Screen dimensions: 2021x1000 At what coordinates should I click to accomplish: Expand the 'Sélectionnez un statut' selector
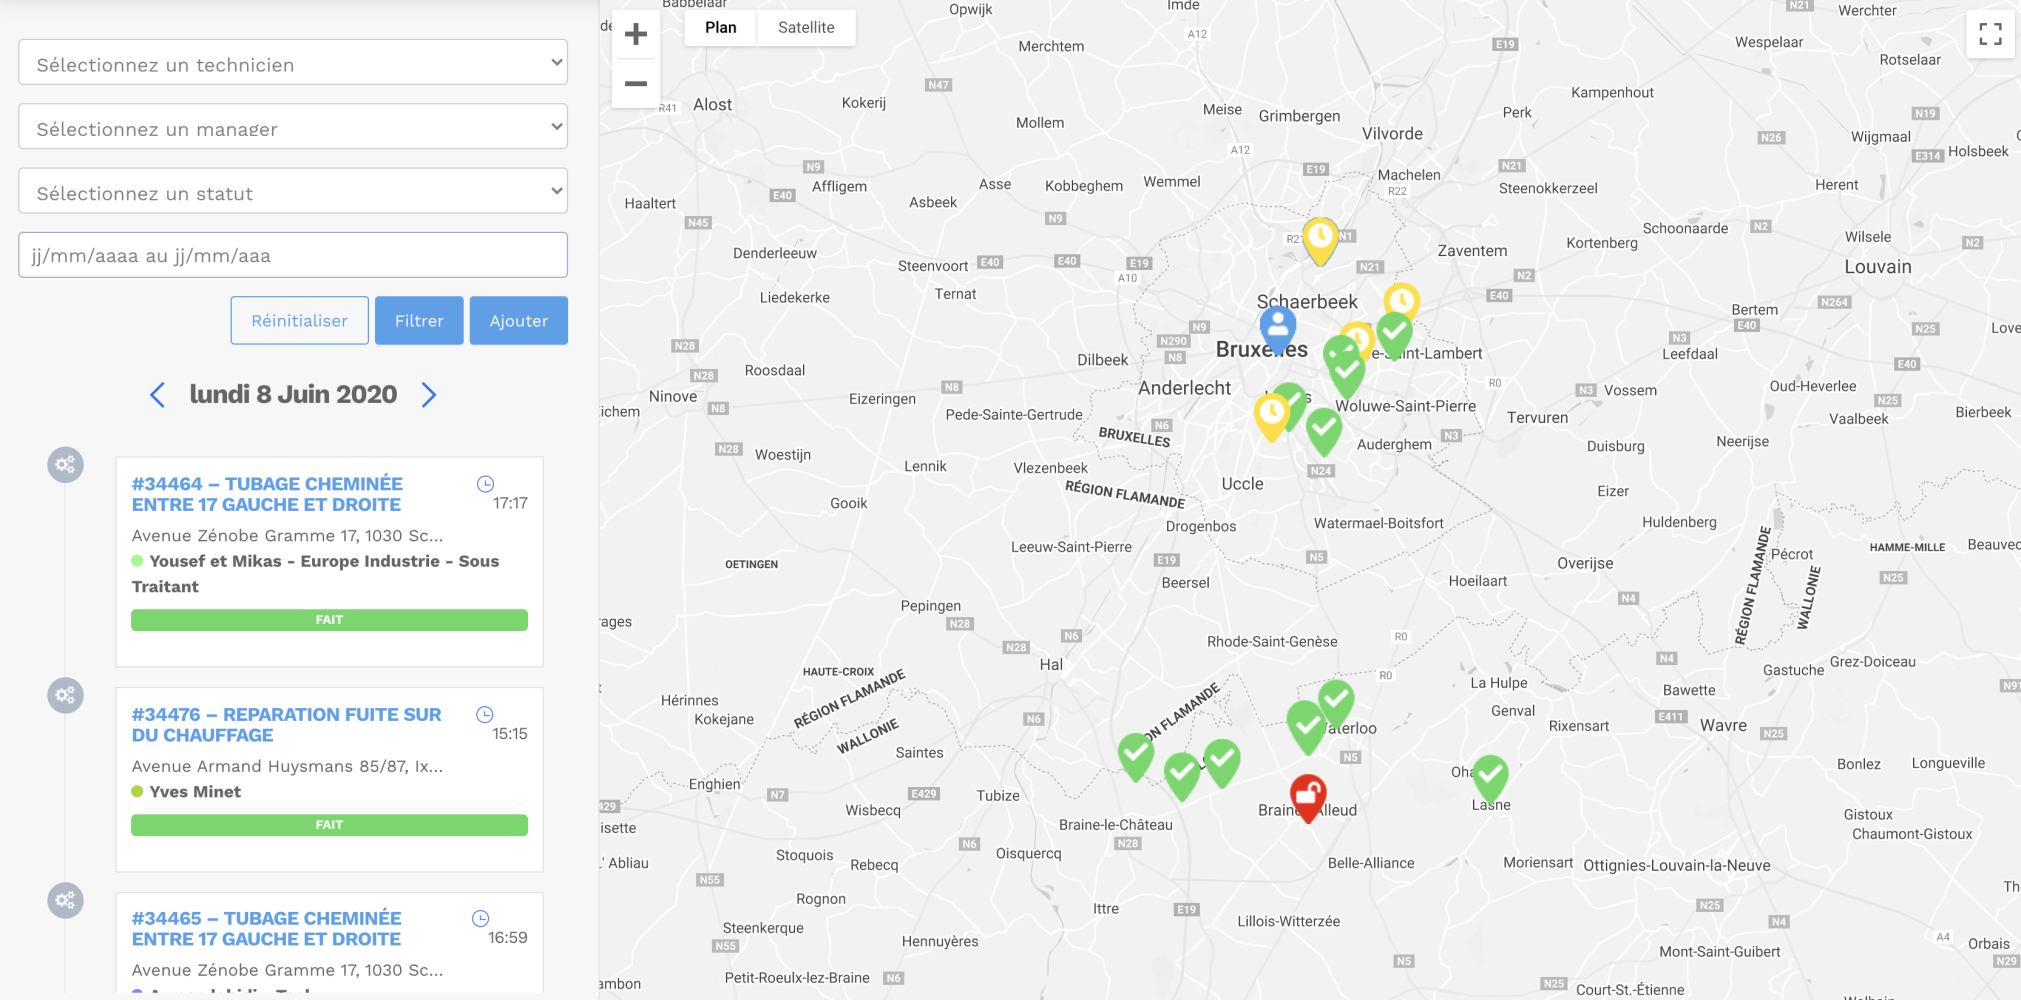(293, 190)
